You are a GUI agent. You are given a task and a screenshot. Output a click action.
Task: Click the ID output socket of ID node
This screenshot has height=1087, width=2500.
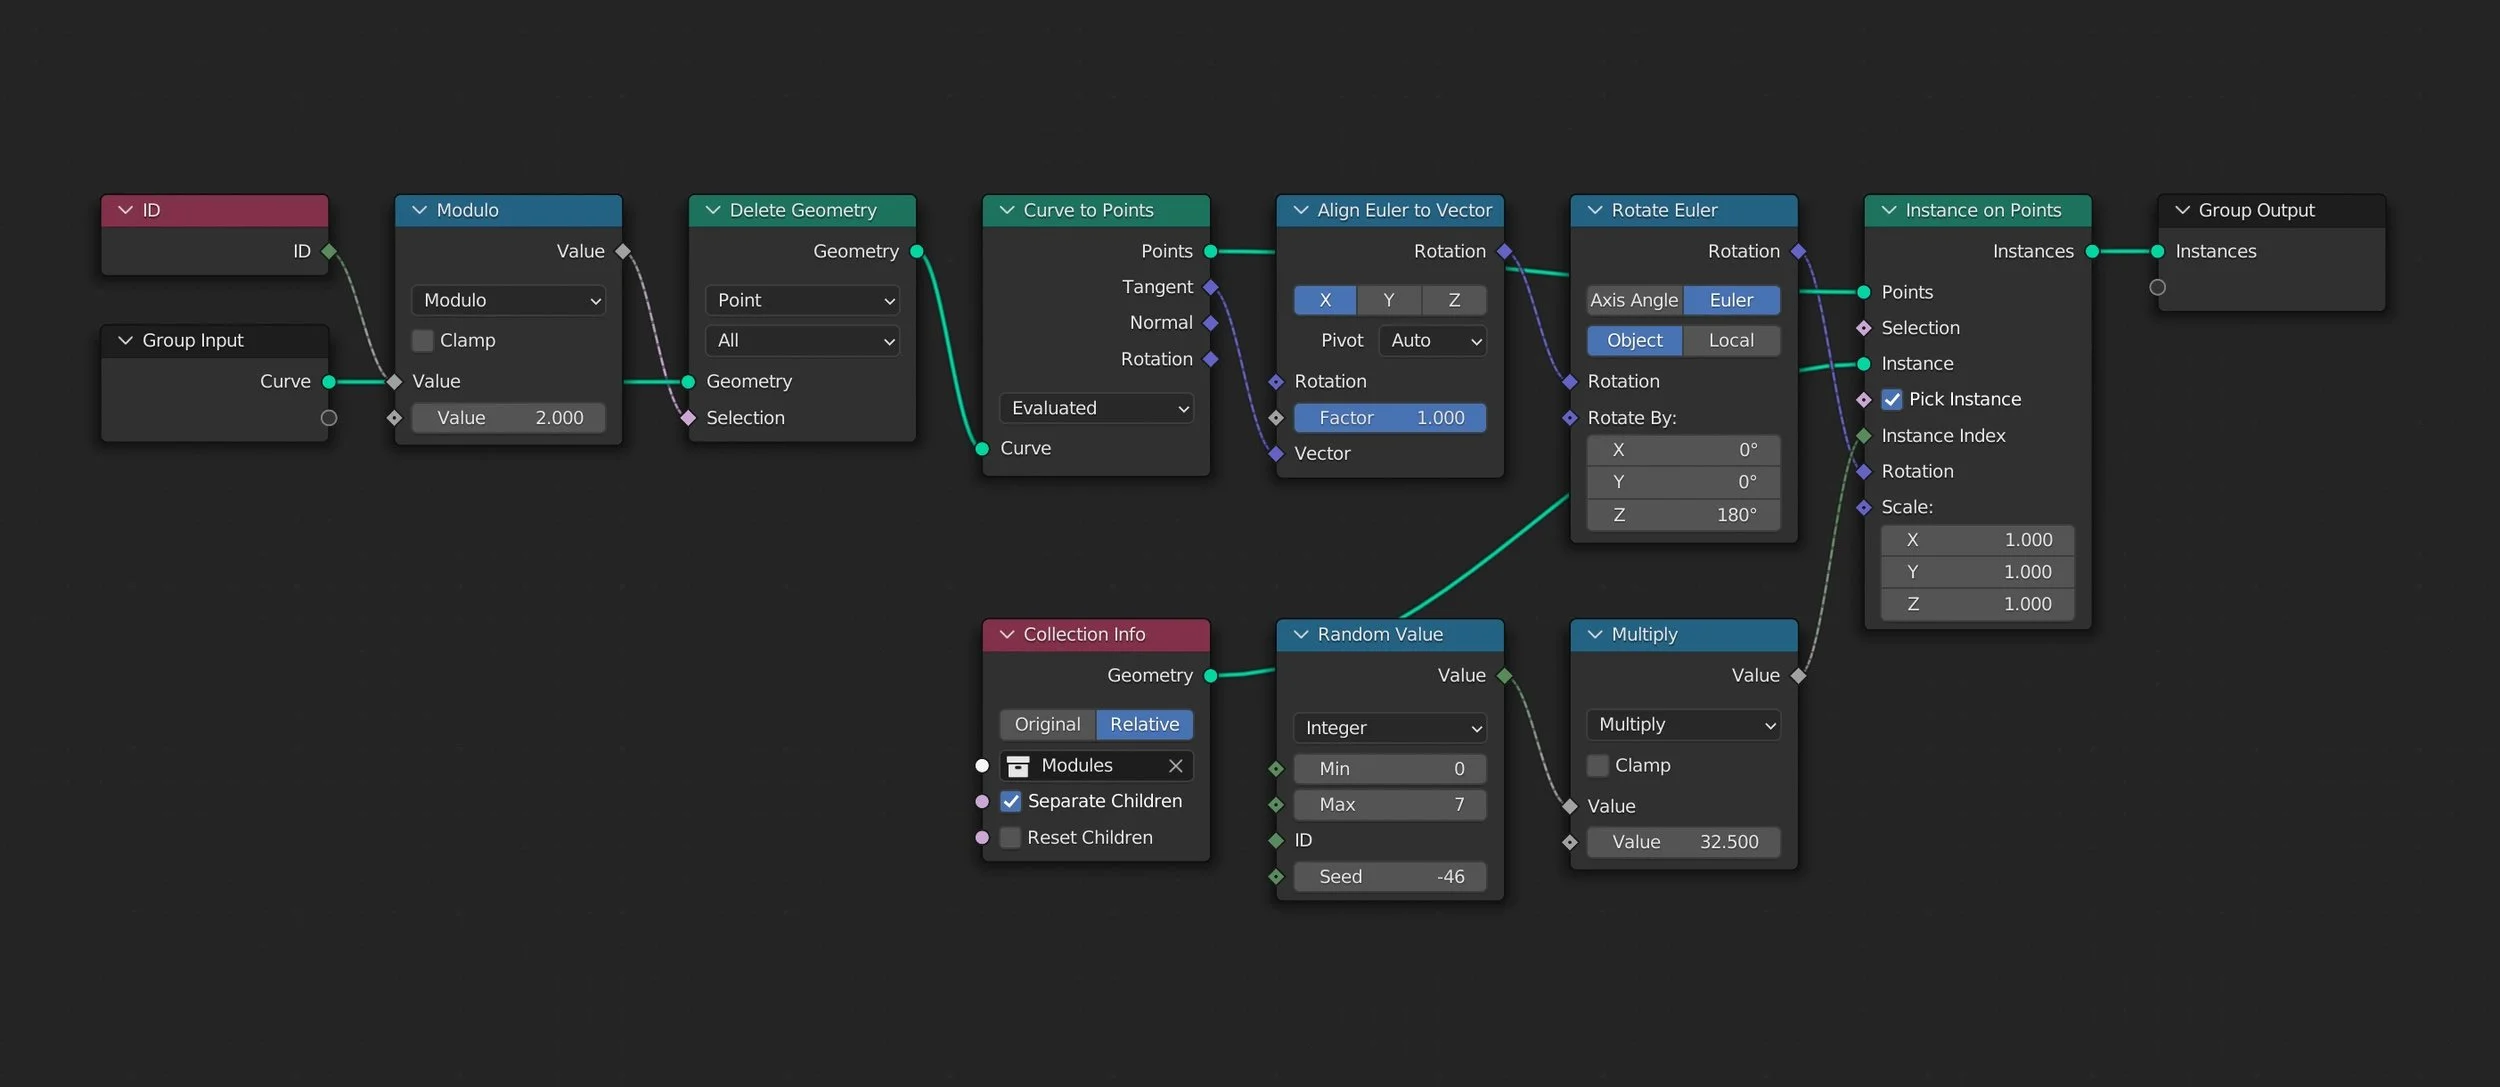[329, 252]
